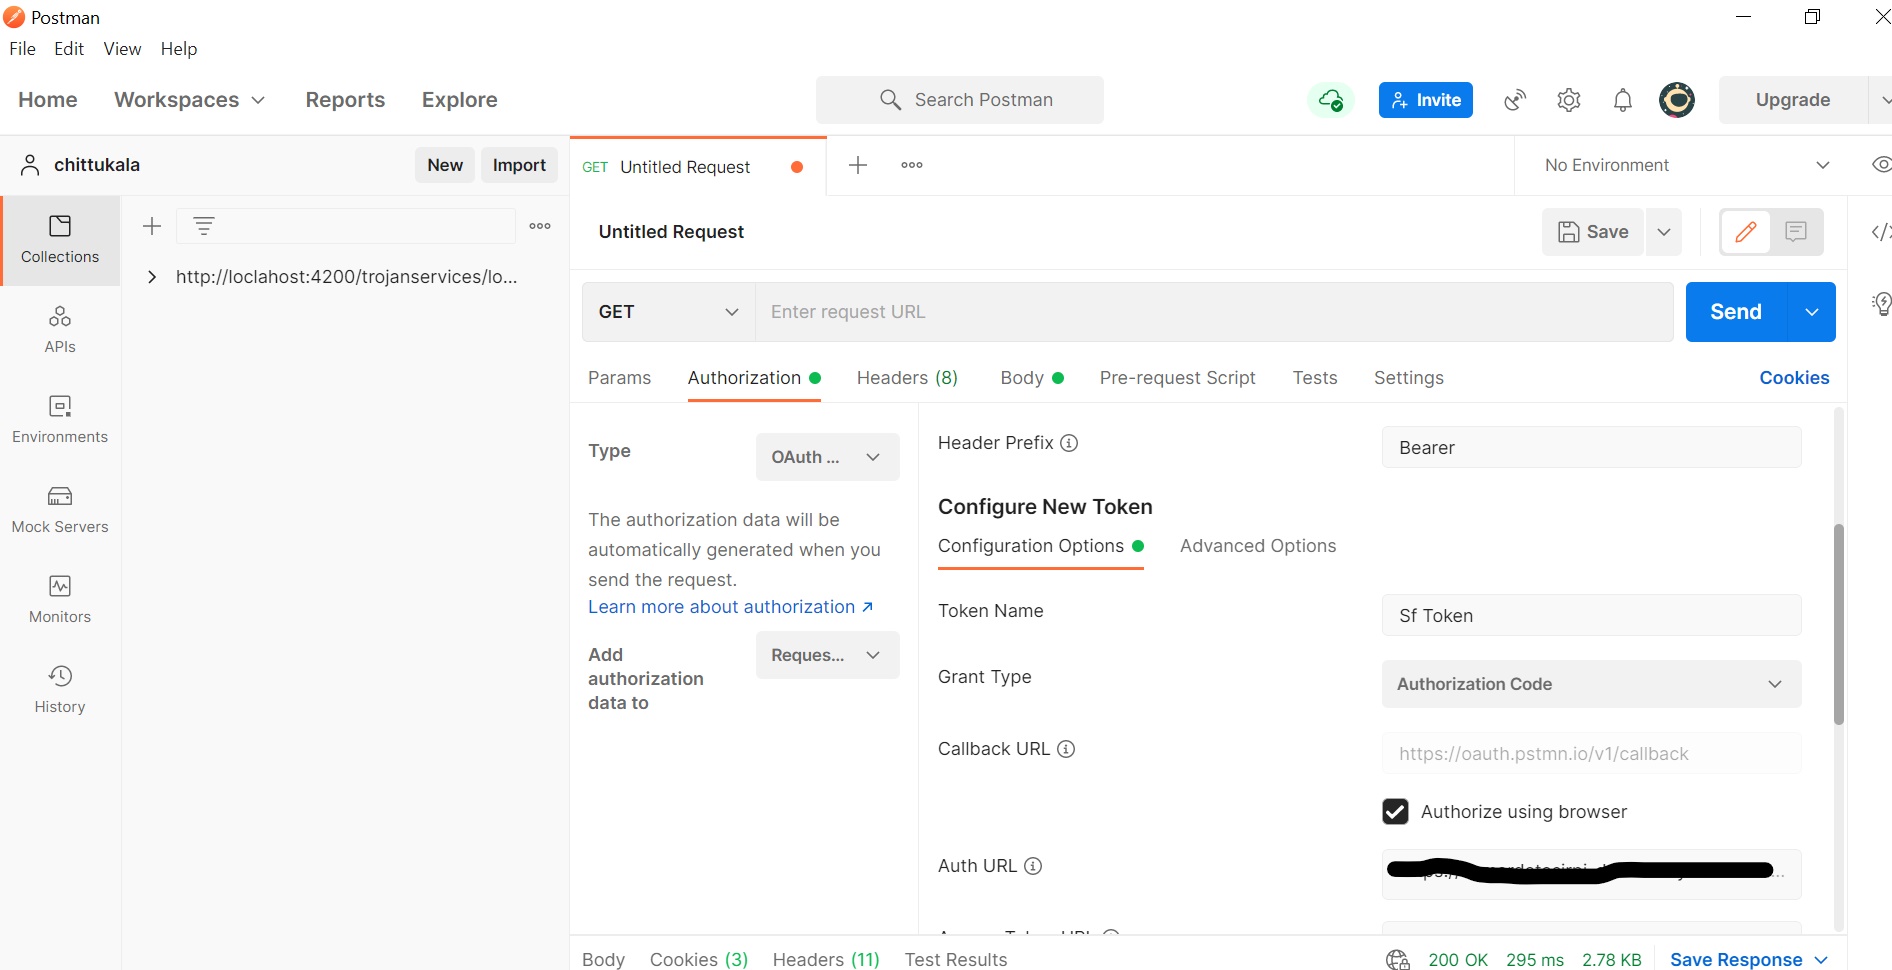The image size is (1892, 970).
Task: Expand the localhost:4200 trojanservices collection
Action: tap(152, 277)
